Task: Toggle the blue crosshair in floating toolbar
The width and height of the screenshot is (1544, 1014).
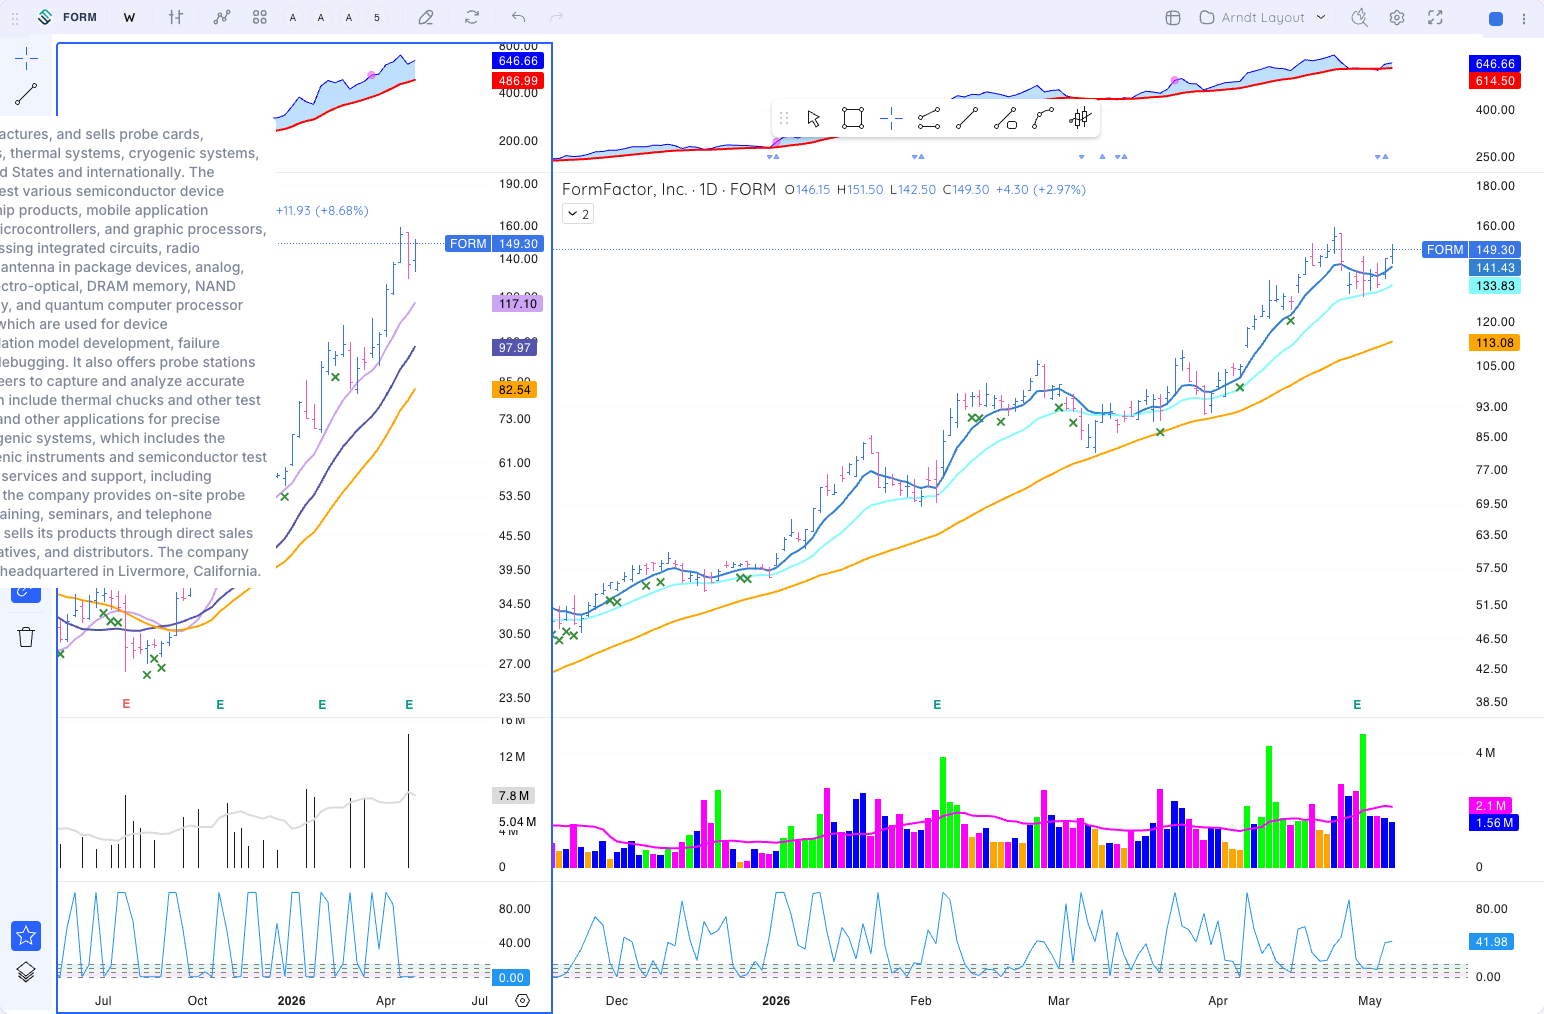Action: pos(891,119)
